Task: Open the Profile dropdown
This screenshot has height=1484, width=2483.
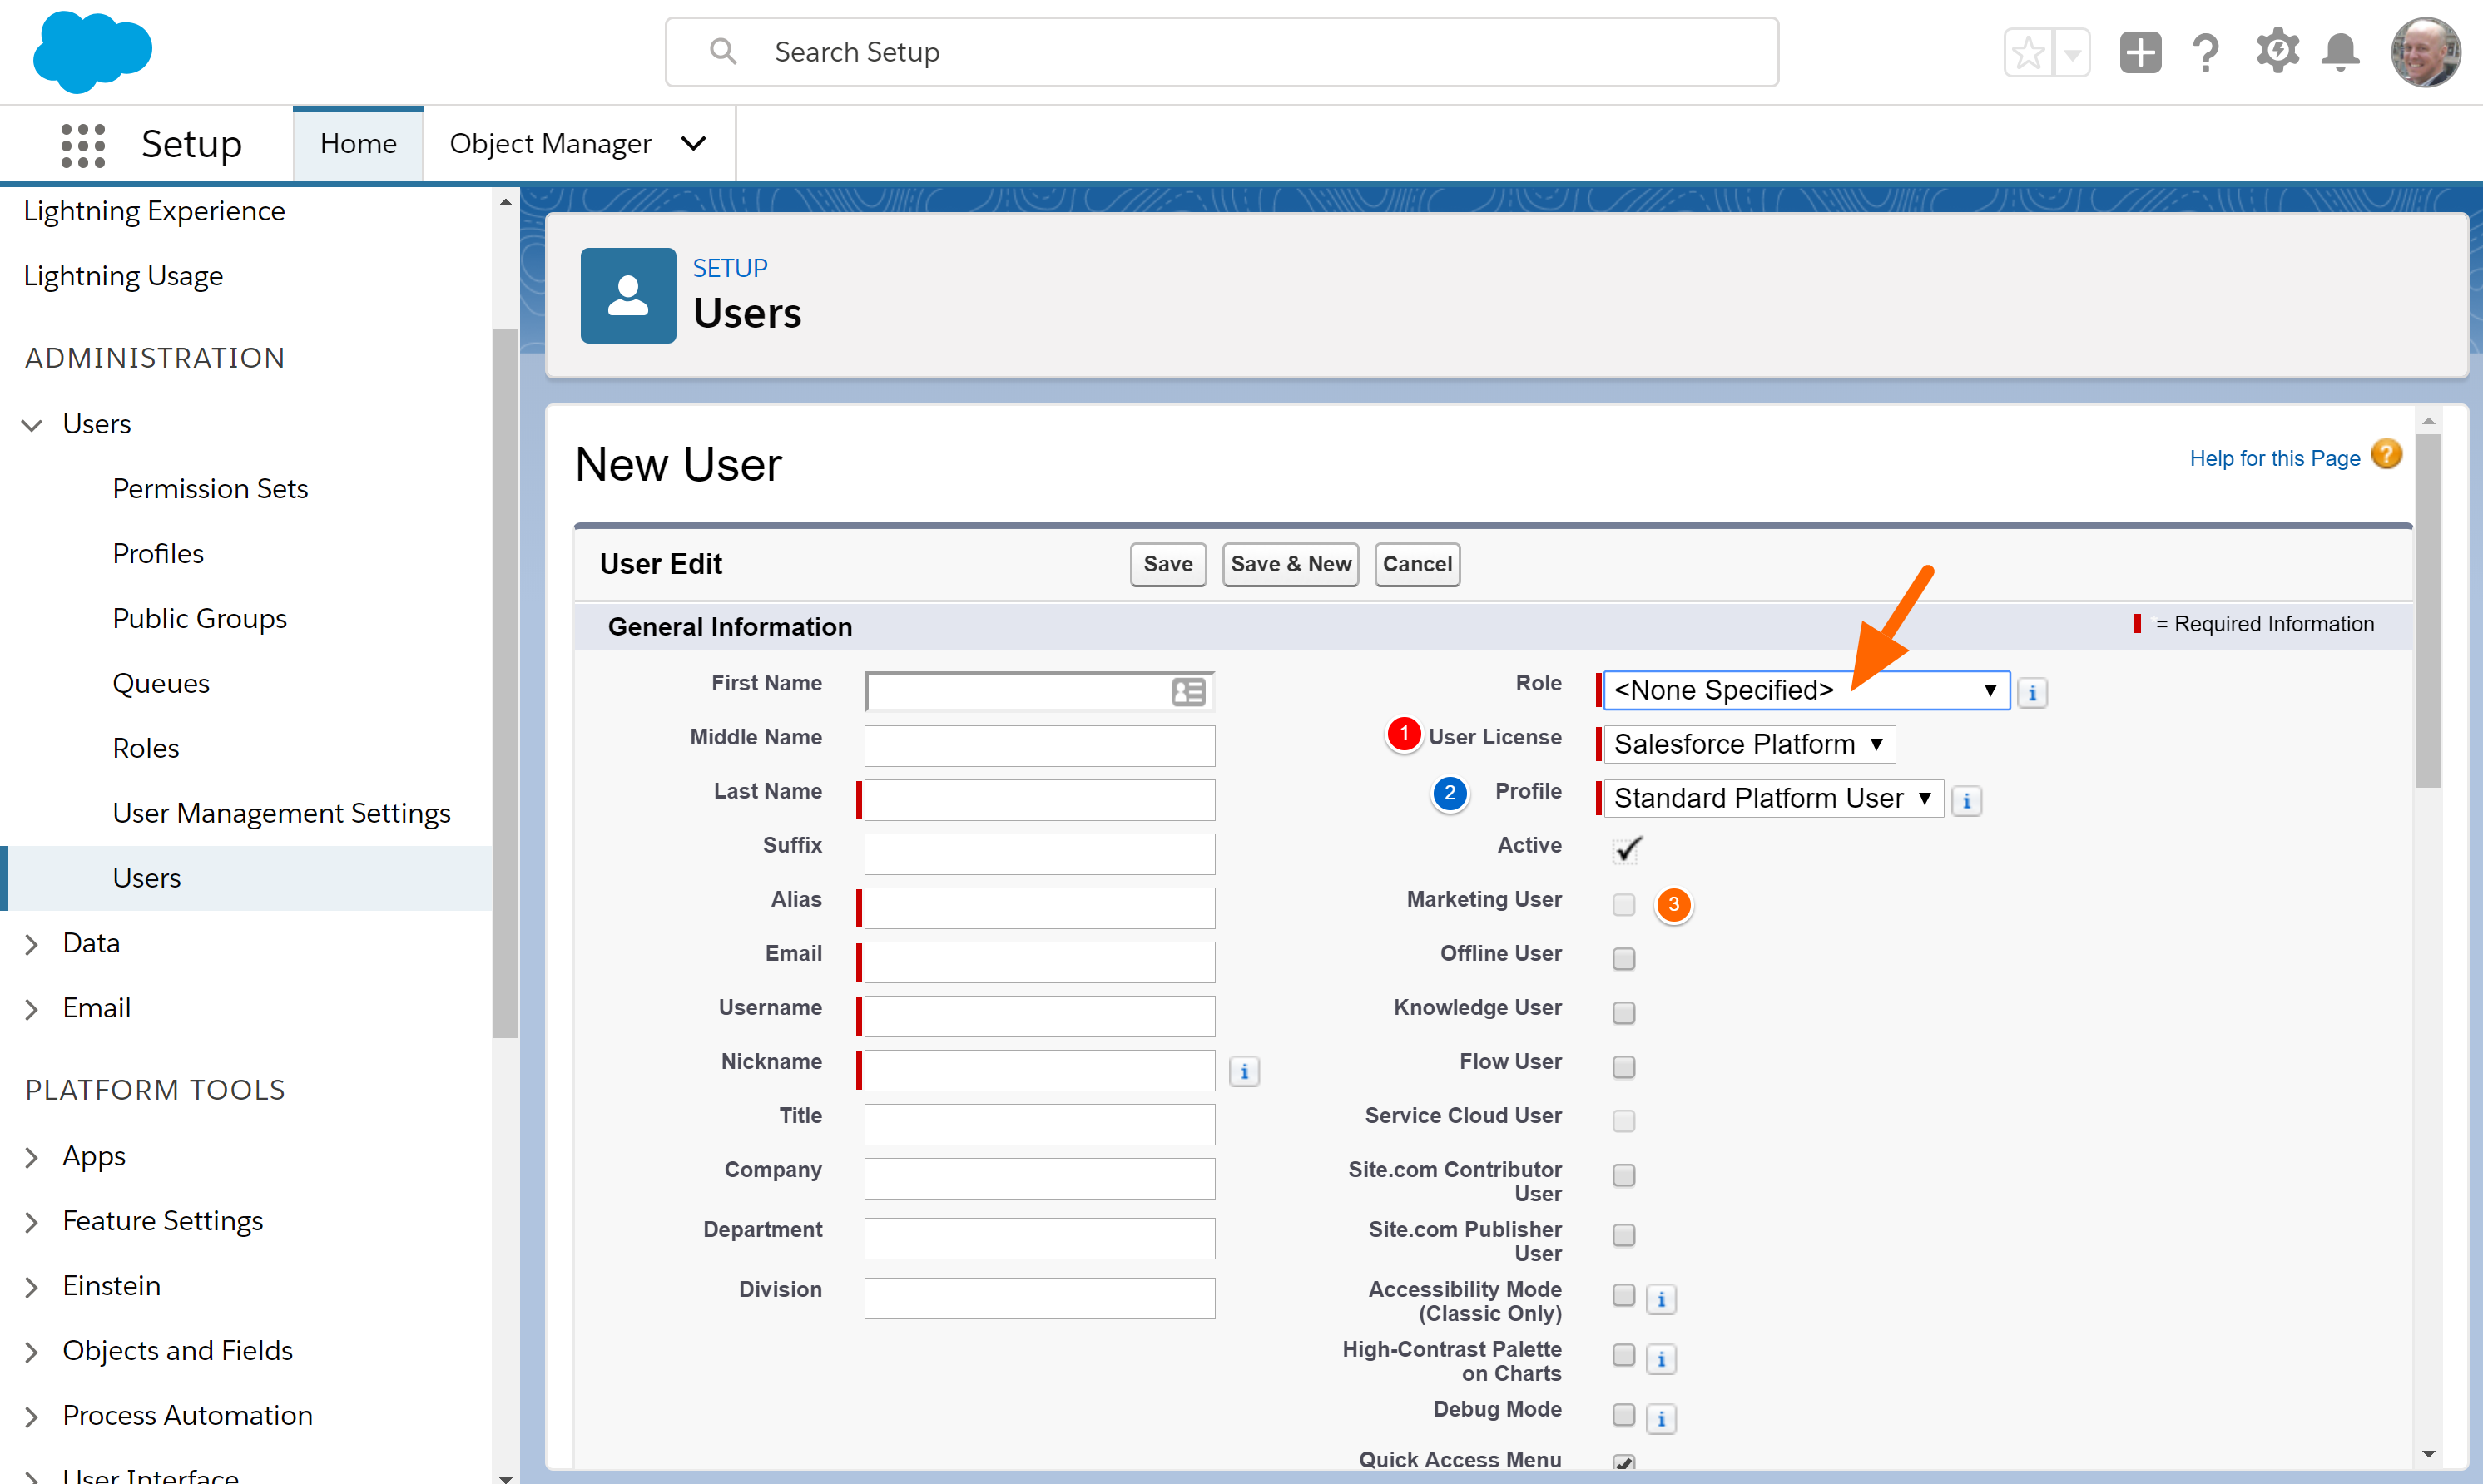Action: tap(1773, 799)
